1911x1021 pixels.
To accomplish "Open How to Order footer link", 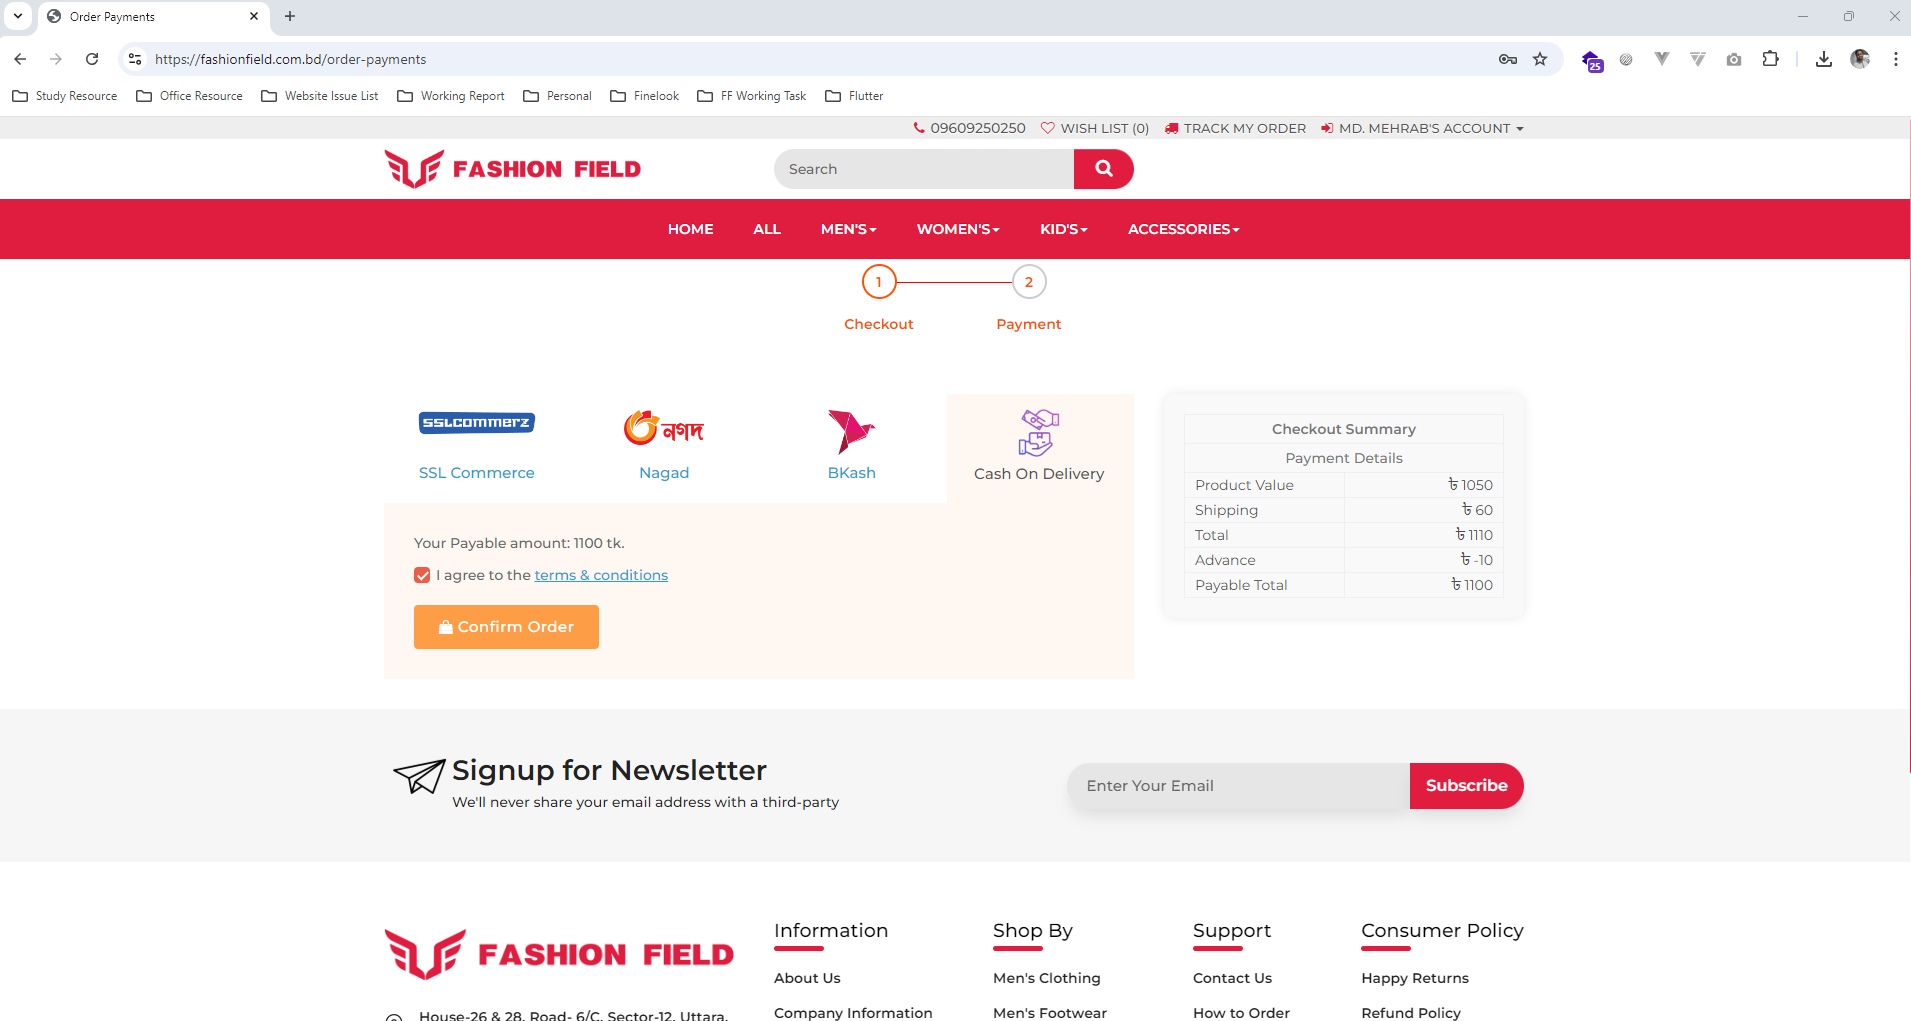I will pyautogui.click(x=1241, y=1012).
